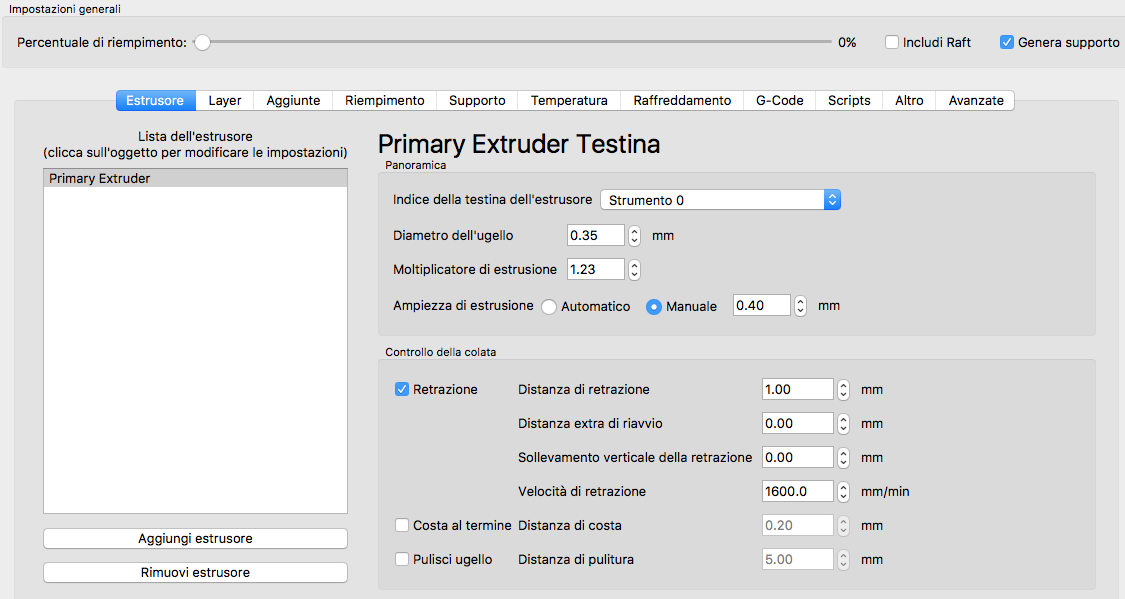
Task: Toggle the Includi Raft checkbox
Action: click(892, 43)
